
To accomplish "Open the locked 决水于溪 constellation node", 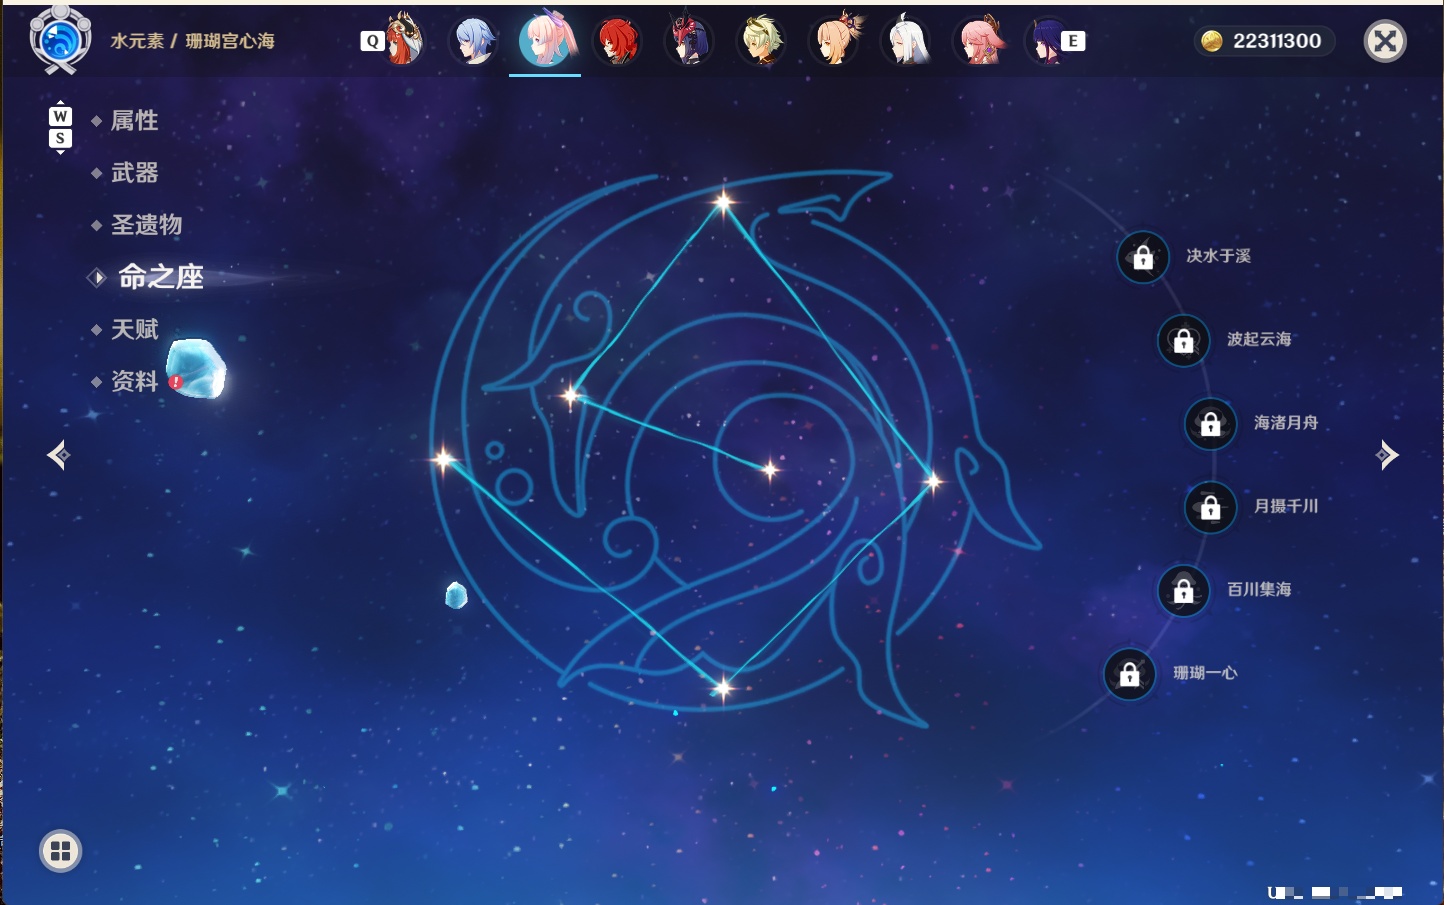I will (x=1143, y=257).
